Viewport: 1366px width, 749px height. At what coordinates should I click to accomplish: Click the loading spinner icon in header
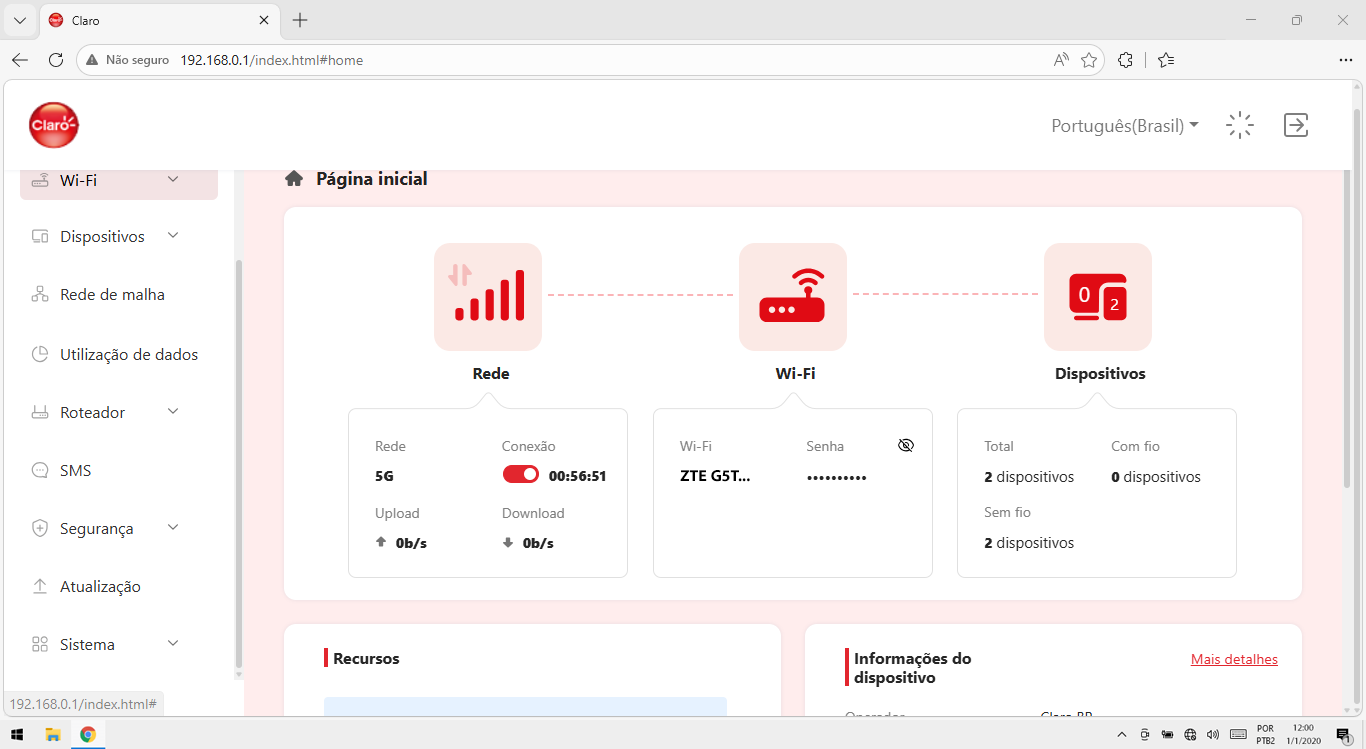(x=1240, y=125)
